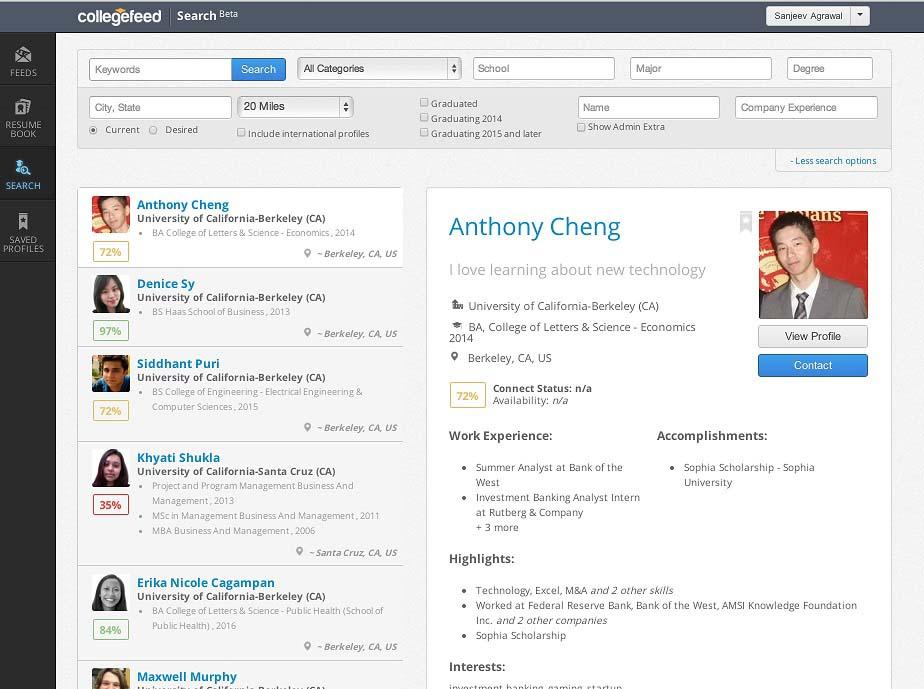924x689 pixels.
Task: Click location pin beside Berkeley, CA, US in detail
Action: click(x=454, y=357)
